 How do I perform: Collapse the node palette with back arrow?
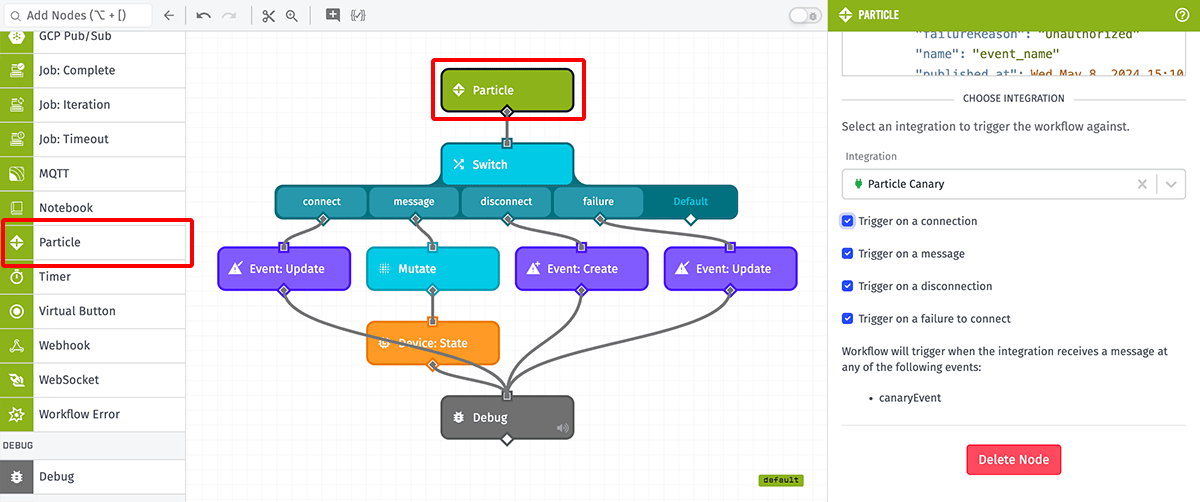pyautogui.click(x=169, y=16)
